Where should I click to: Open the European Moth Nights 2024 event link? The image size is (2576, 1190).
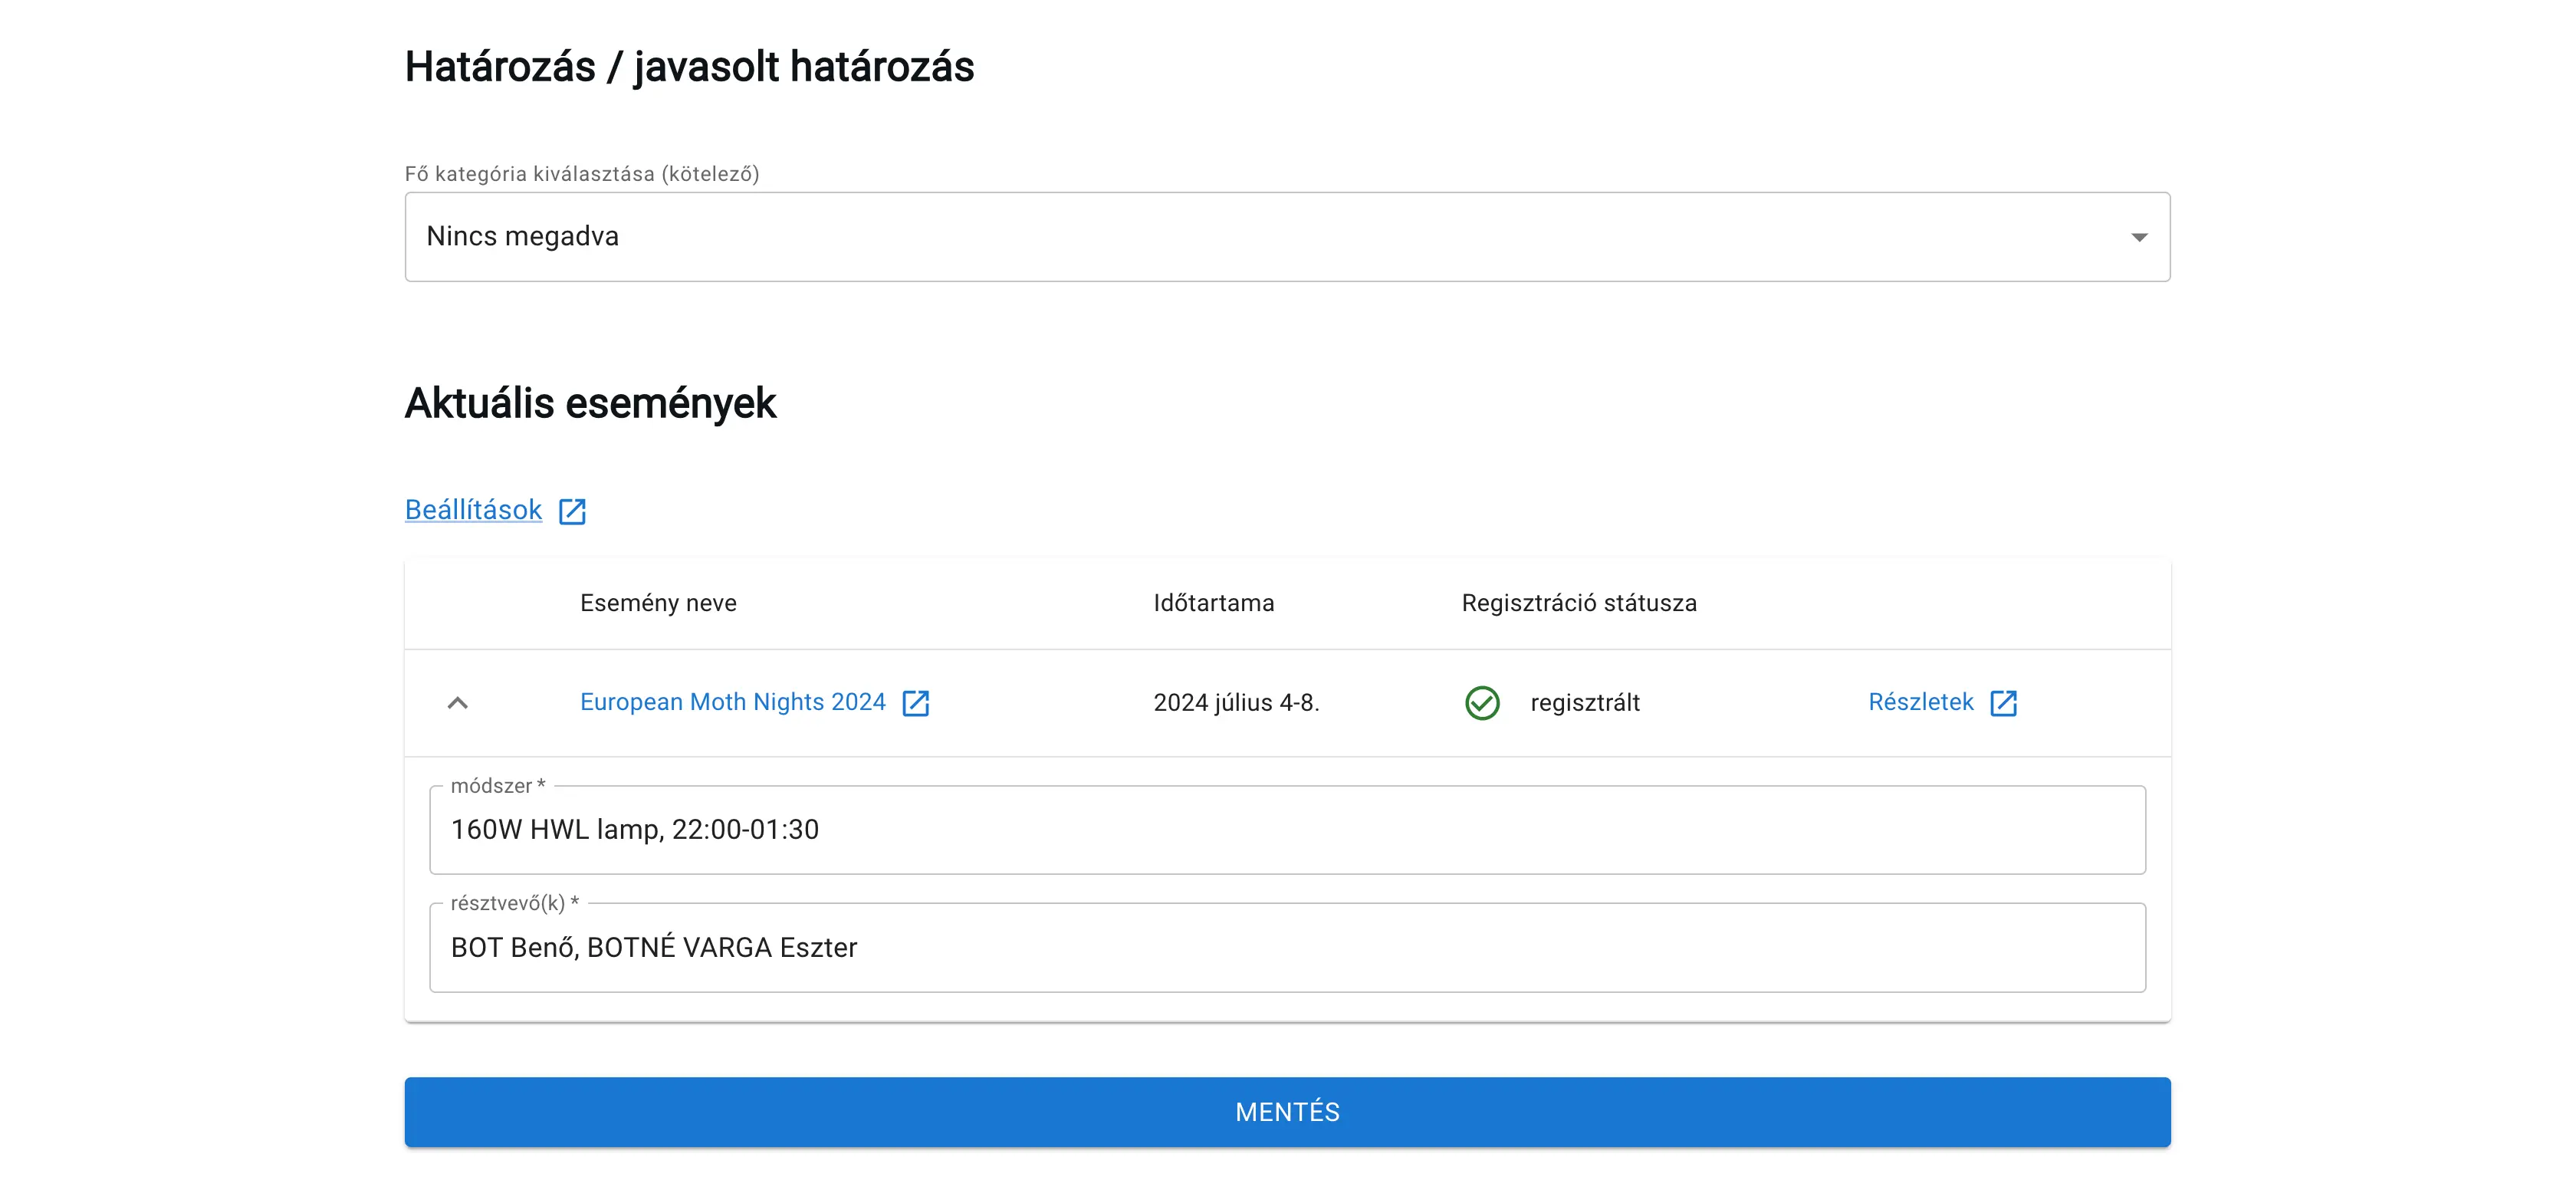pos(732,702)
